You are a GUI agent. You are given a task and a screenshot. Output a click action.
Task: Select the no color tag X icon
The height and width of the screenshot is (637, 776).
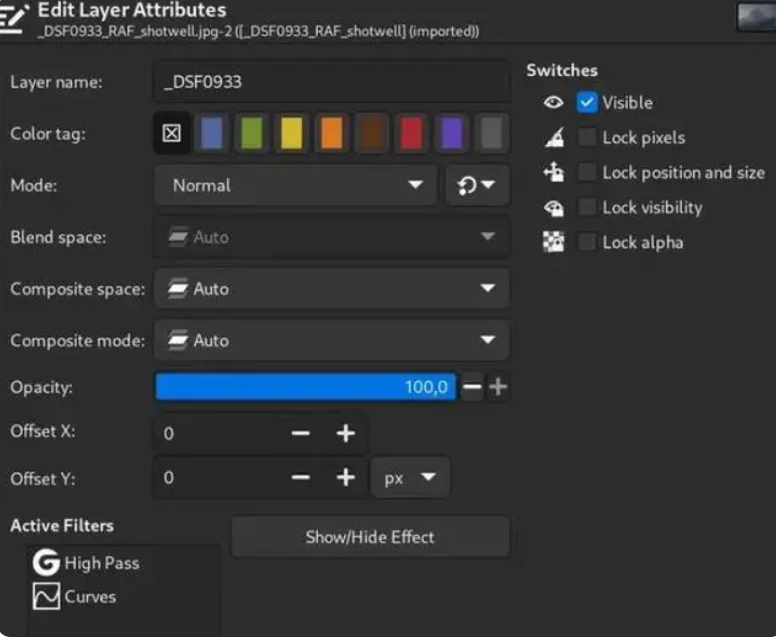(x=172, y=133)
